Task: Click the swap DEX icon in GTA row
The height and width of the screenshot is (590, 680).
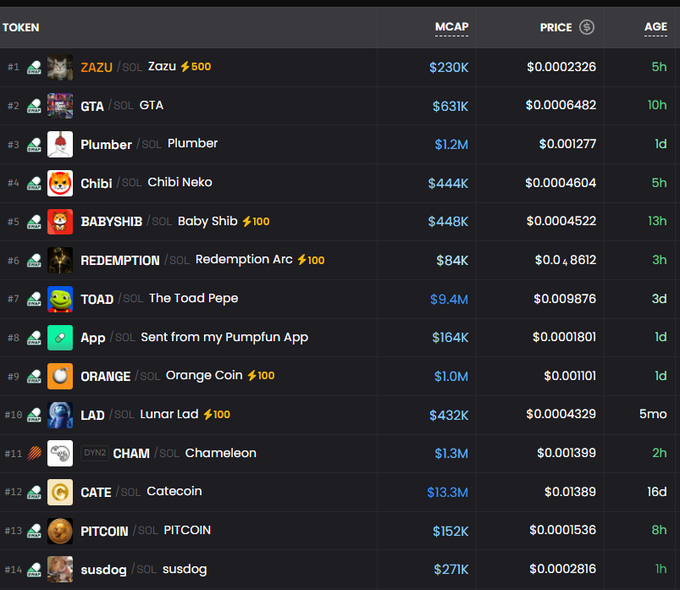Action: click(34, 106)
